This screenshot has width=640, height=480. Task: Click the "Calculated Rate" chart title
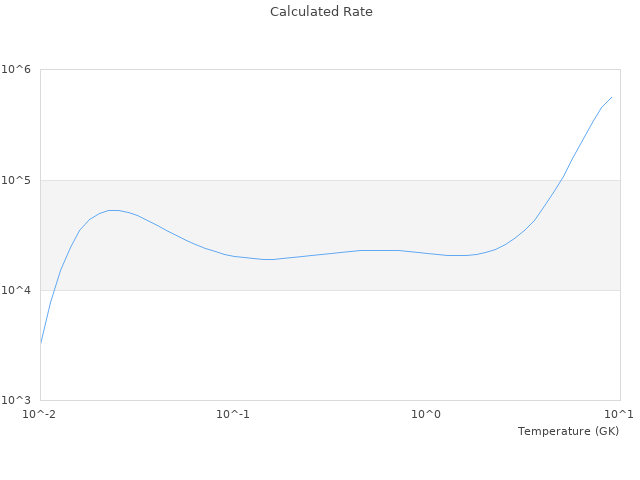point(321,12)
